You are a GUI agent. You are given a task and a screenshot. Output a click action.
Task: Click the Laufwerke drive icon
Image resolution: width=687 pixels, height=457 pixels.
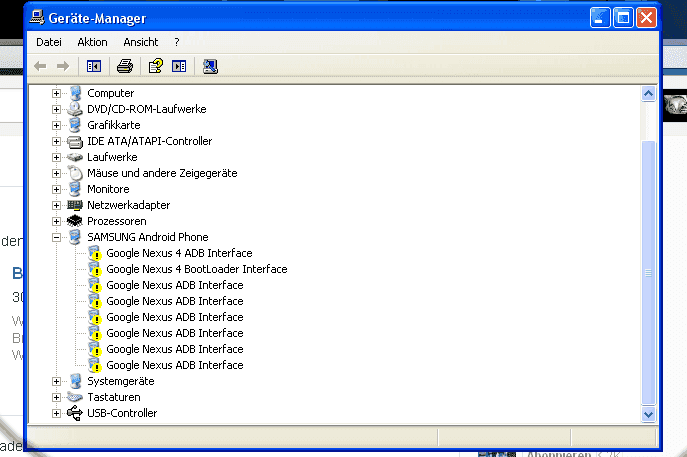(x=75, y=157)
